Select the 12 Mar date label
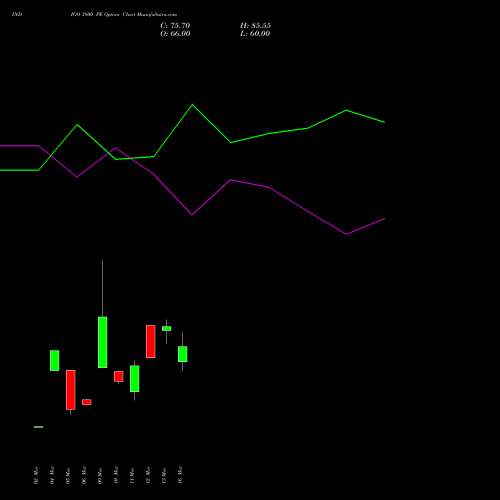This screenshot has width=500, height=500. (148, 475)
